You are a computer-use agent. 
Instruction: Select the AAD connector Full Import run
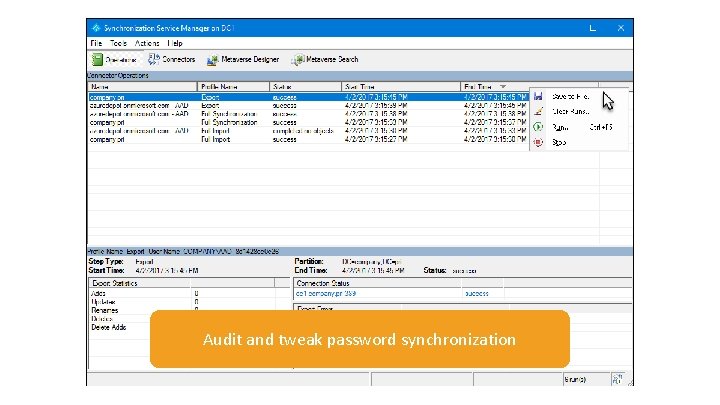click(x=309, y=131)
